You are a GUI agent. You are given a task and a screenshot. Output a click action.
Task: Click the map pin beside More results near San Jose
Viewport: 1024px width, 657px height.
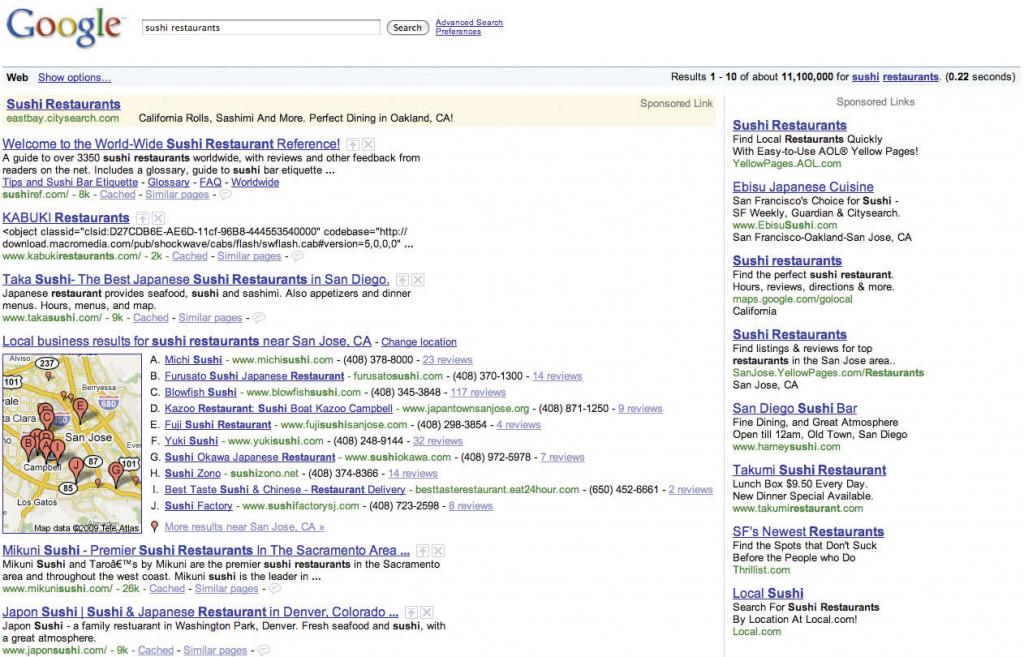pyautogui.click(x=154, y=526)
